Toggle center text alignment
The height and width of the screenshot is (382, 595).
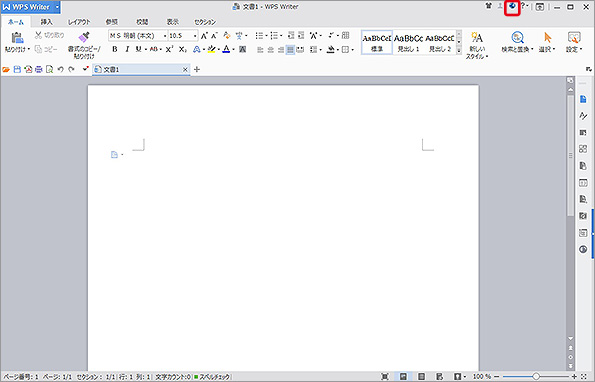click(271, 50)
